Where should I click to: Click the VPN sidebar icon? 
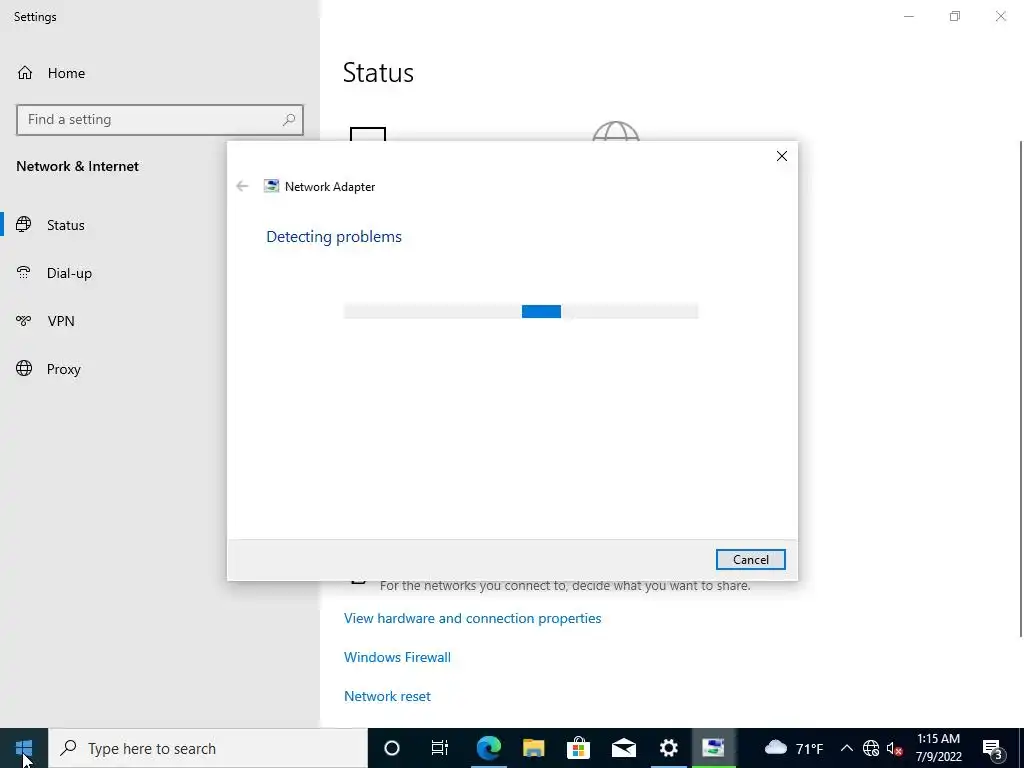[x=24, y=321]
